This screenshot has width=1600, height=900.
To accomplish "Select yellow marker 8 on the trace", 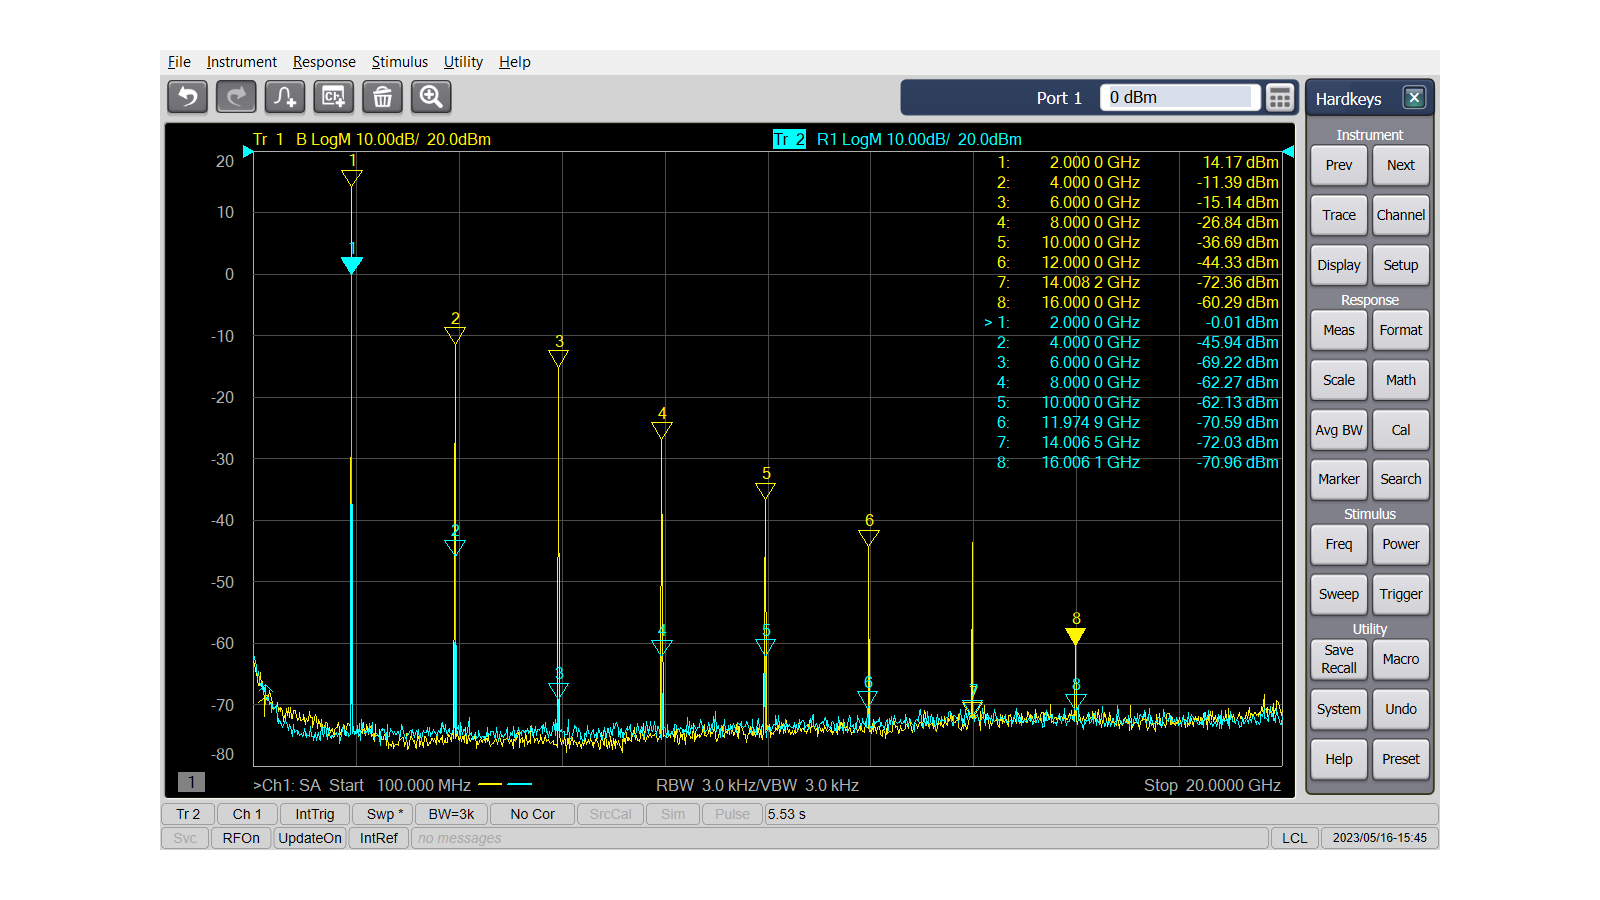I will [x=1076, y=635].
